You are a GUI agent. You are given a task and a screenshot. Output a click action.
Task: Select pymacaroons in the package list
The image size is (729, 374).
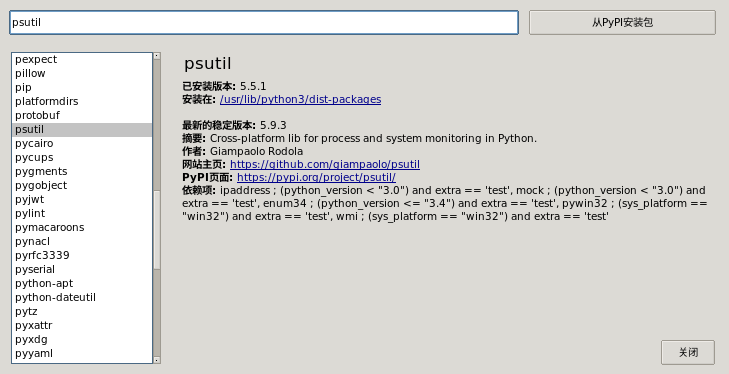tap(82, 227)
